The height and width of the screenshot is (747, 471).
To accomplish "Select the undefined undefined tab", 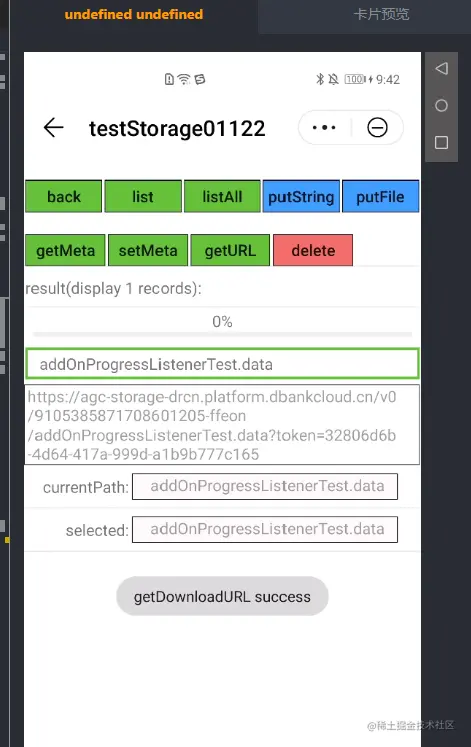I will pyautogui.click(x=134, y=14).
